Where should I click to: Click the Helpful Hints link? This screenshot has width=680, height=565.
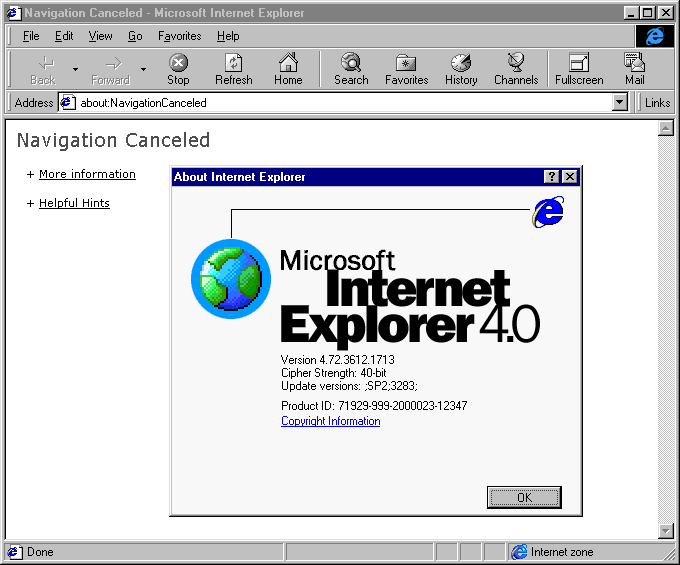click(74, 203)
